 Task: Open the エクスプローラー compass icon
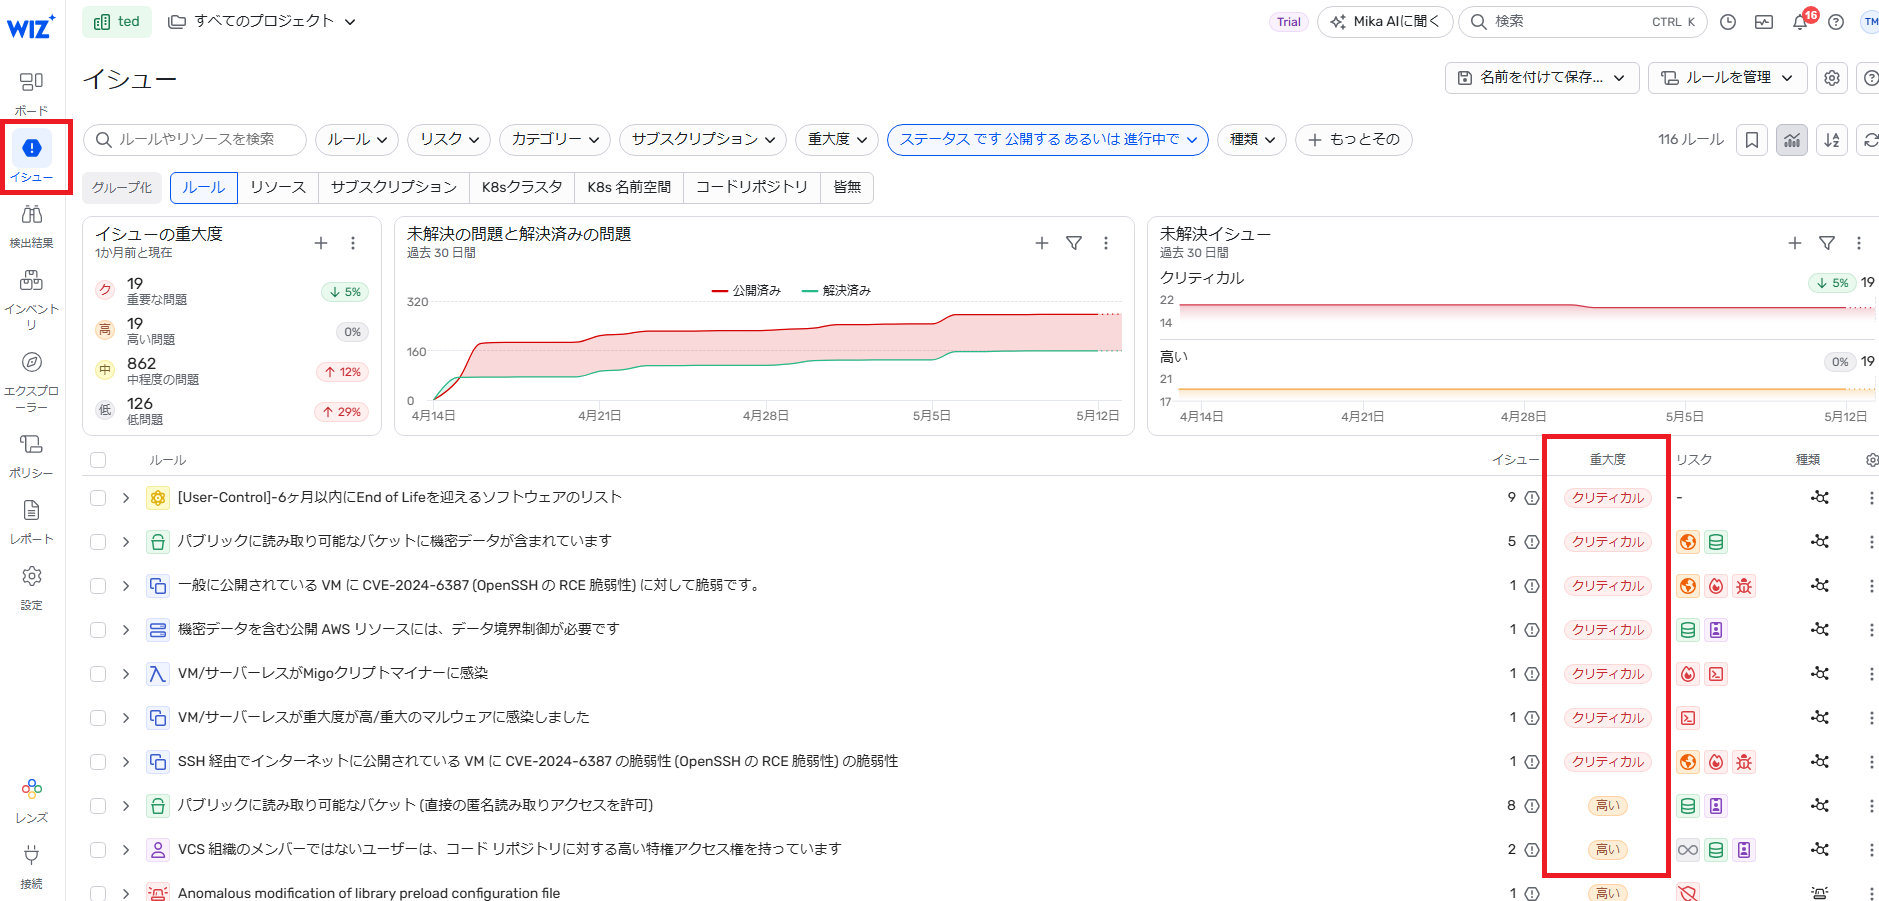point(31,362)
